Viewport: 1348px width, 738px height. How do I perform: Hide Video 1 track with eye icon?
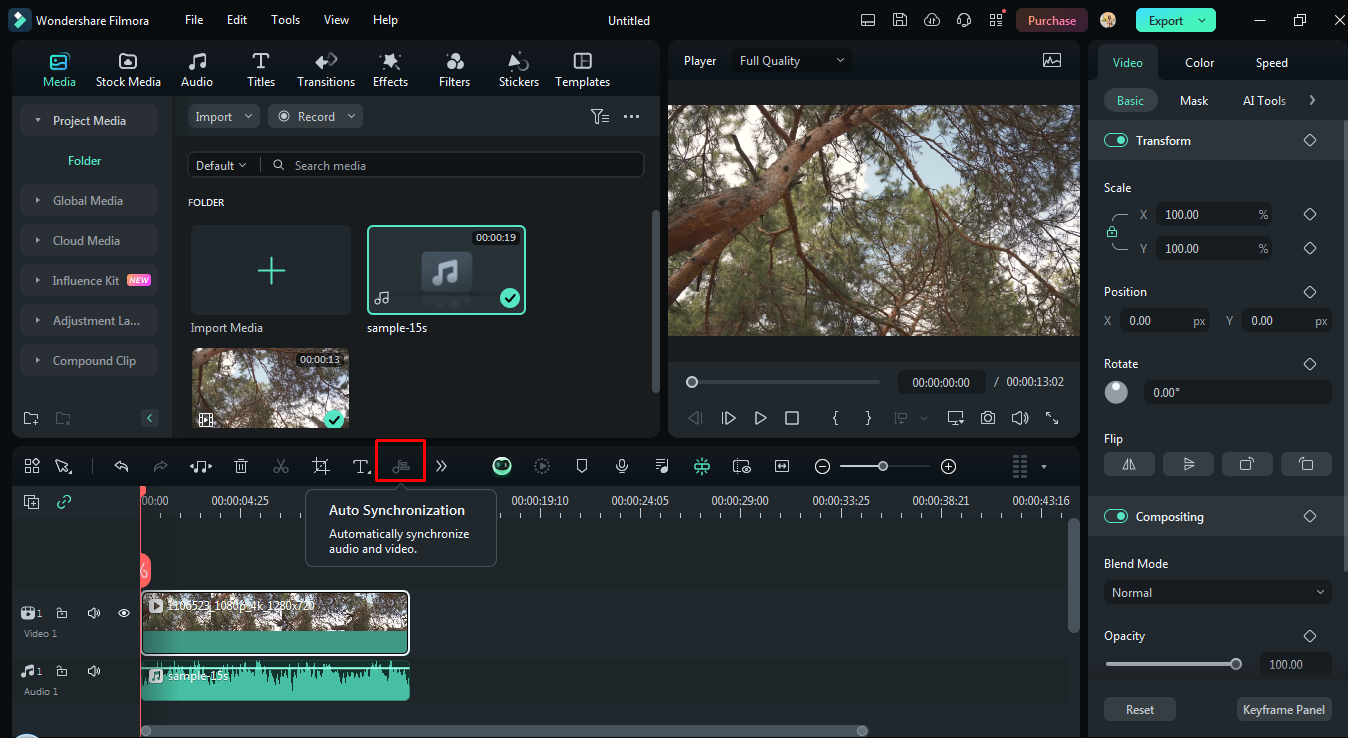click(124, 613)
